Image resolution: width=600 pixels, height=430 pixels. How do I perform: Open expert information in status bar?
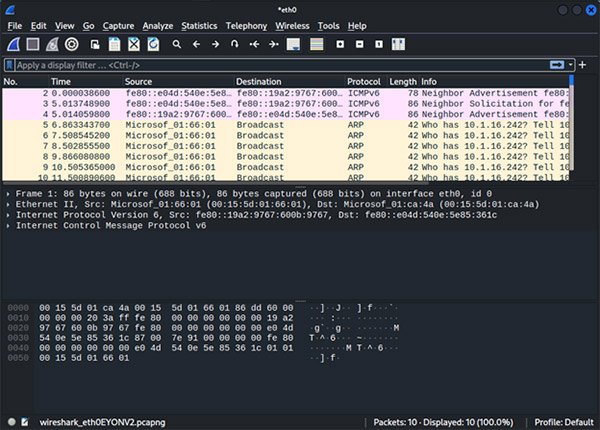[x=11, y=421]
